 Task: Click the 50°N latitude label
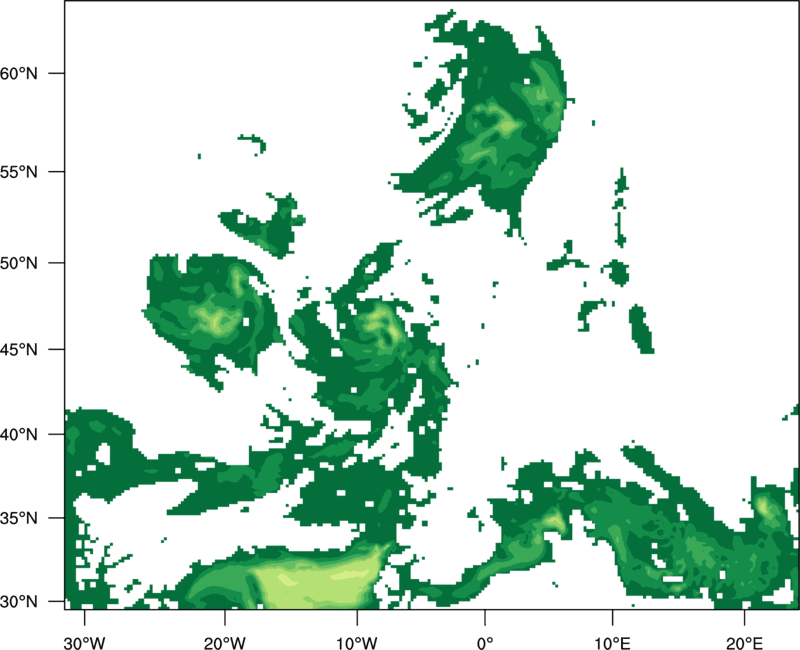coord(19,263)
